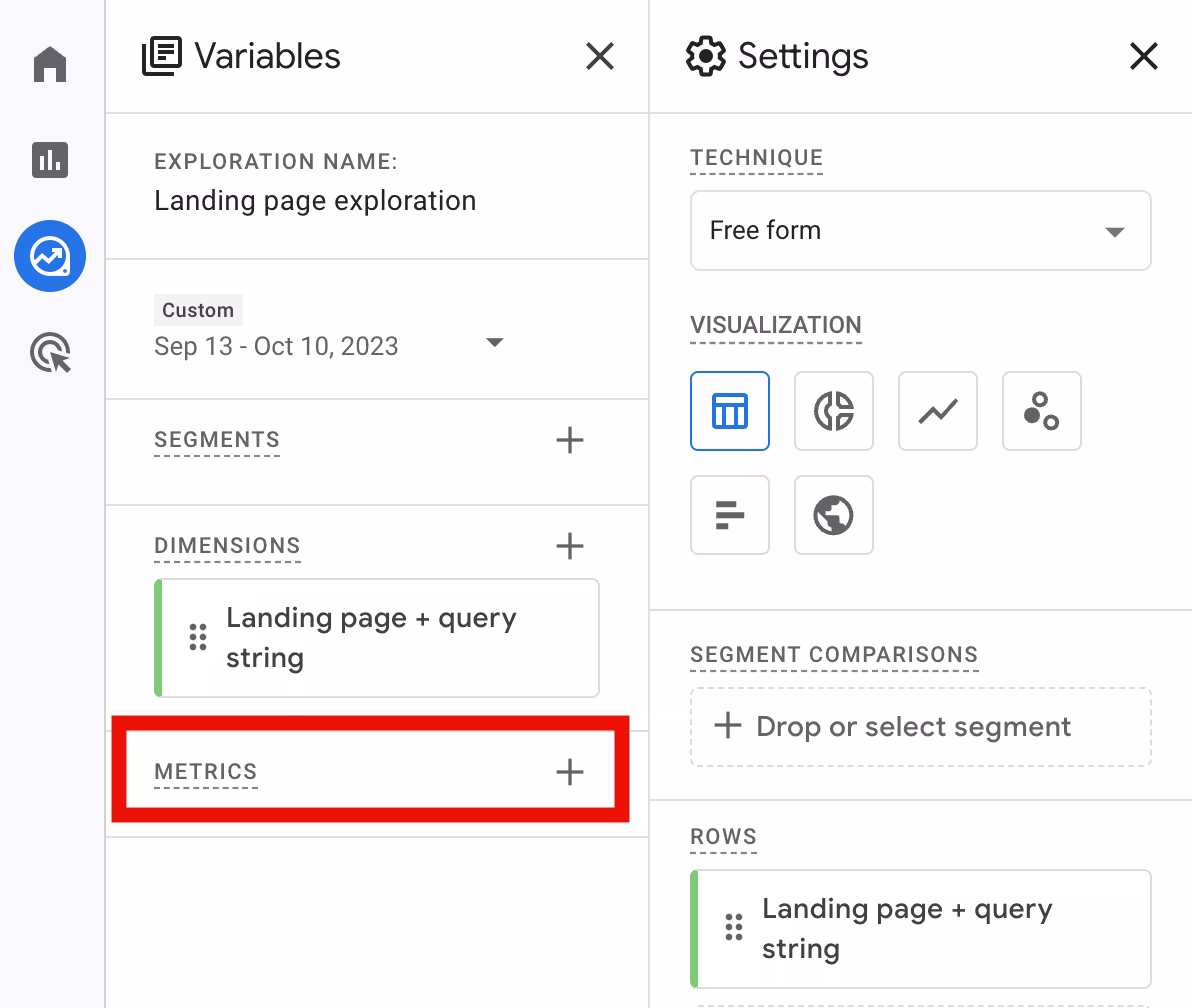
Task: Click Drop or select segment area
Action: click(921, 727)
